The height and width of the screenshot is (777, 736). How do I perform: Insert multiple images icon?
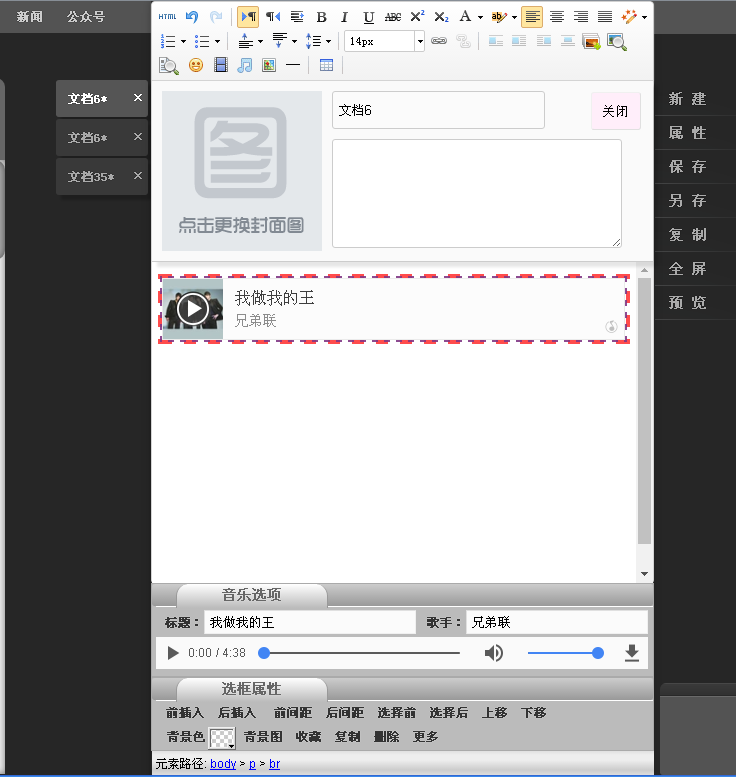pos(591,42)
